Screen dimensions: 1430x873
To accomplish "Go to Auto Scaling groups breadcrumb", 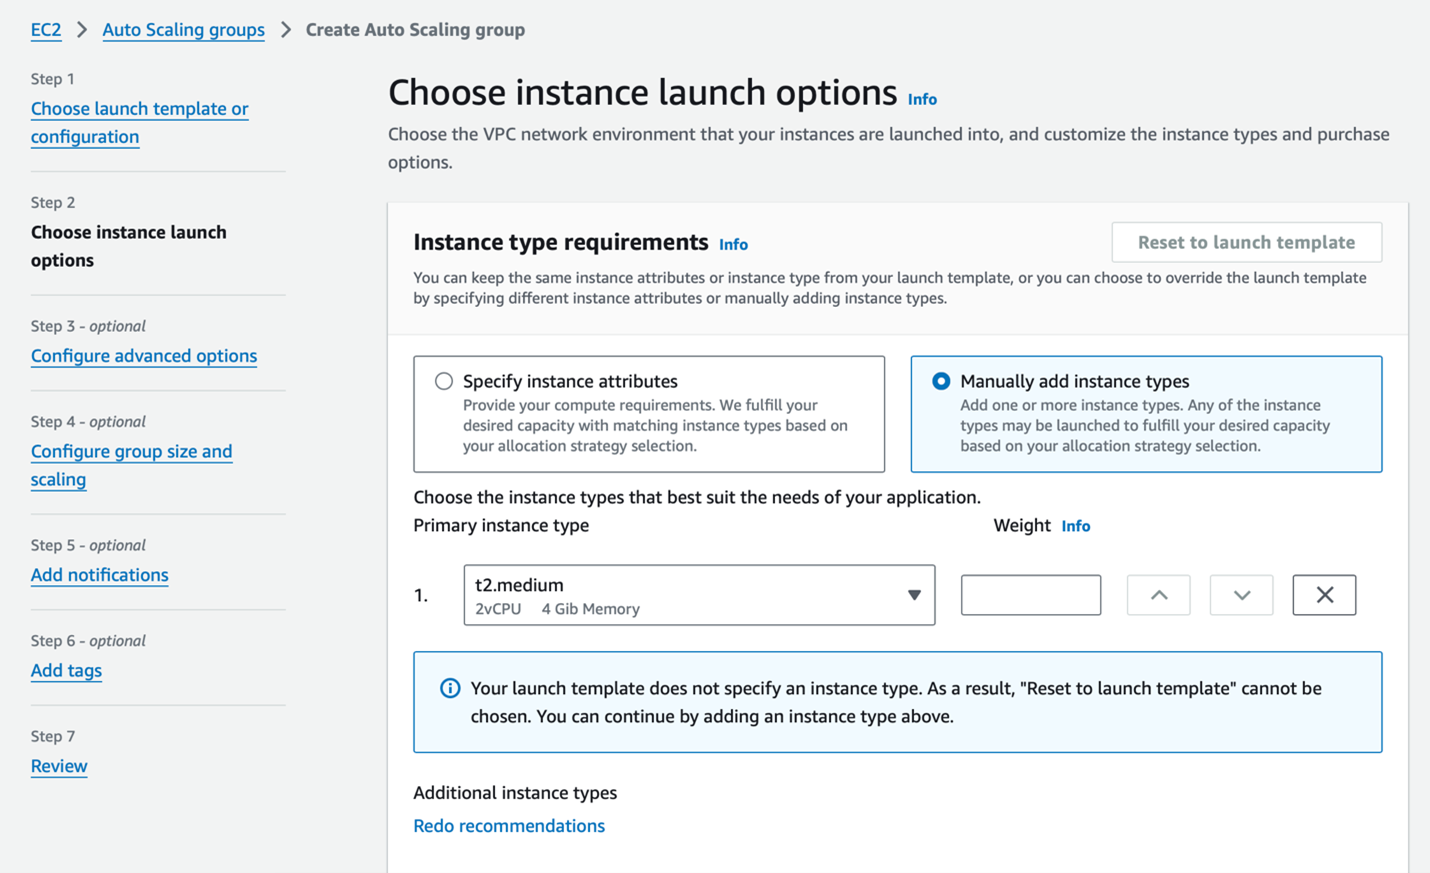I will 184,30.
